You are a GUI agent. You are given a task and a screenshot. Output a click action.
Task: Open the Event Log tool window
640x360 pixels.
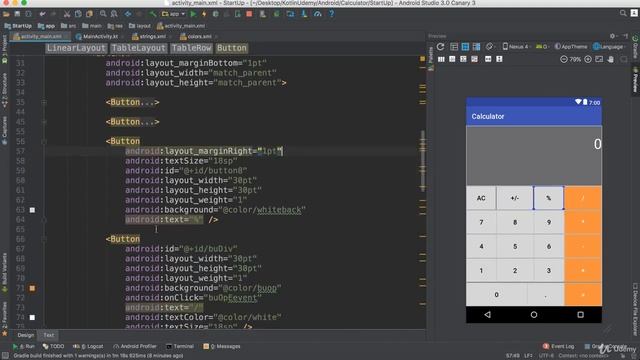(558, 347)
